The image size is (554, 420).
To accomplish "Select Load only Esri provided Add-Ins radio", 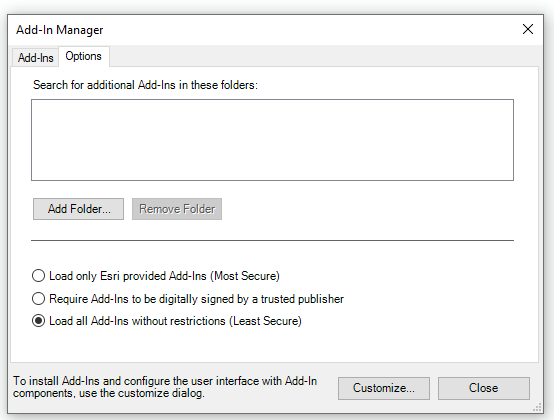I will (39, 276).
